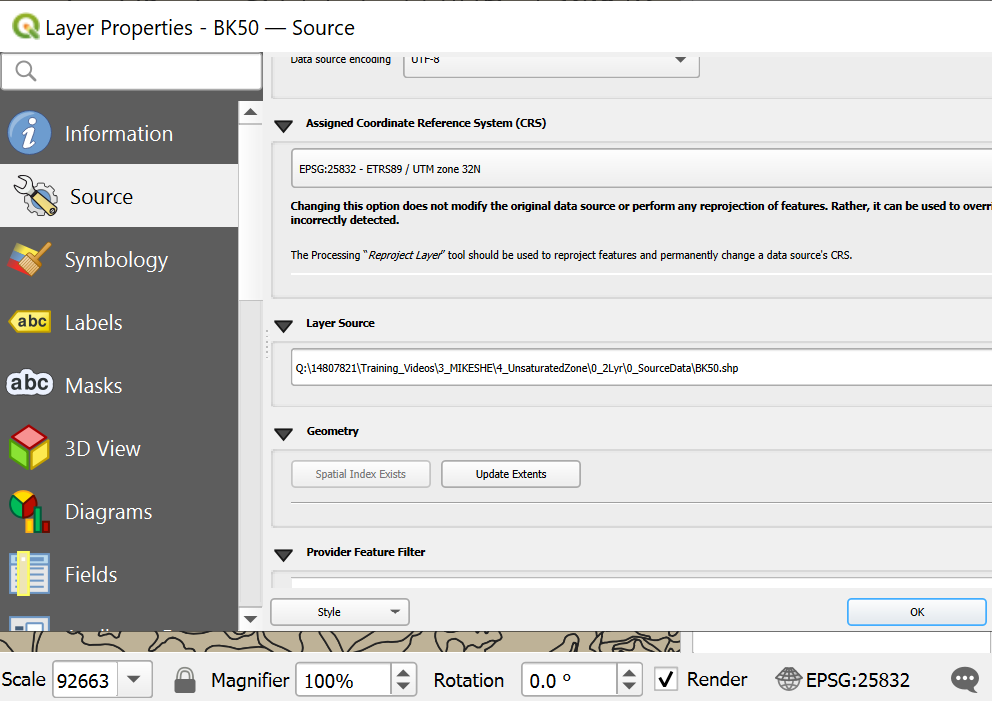Click the QGIS logo in title bar

pyautogui.click(x=26, y=27)
